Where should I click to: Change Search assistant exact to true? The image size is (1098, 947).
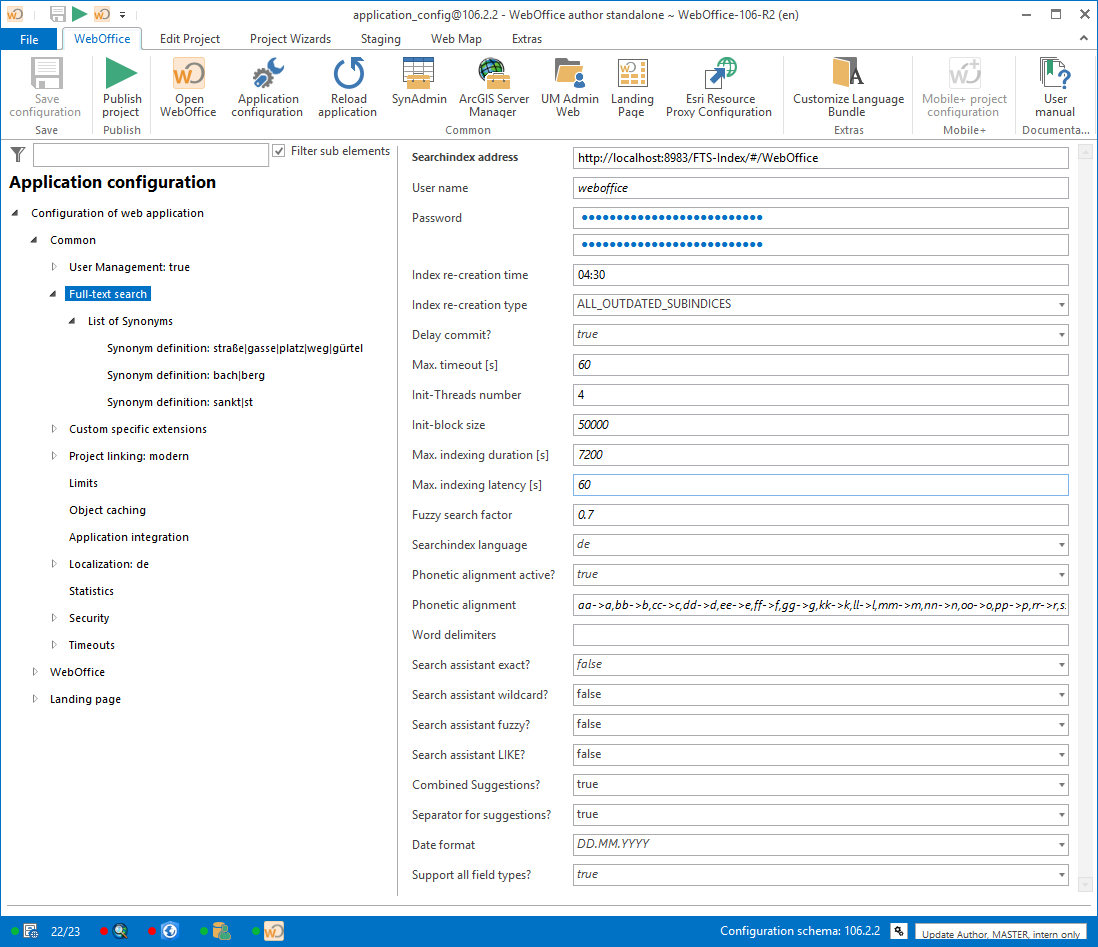click(1059, 664)
